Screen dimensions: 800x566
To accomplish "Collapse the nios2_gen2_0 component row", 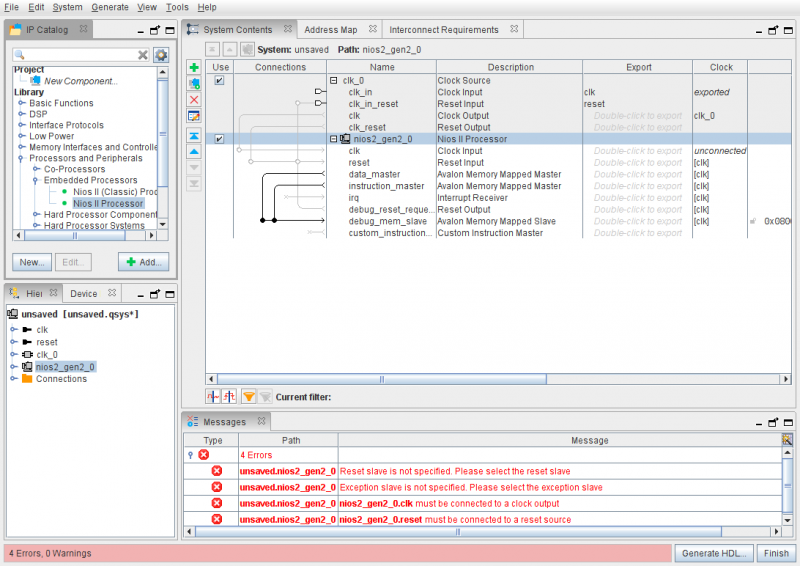I will click(334, 139).
